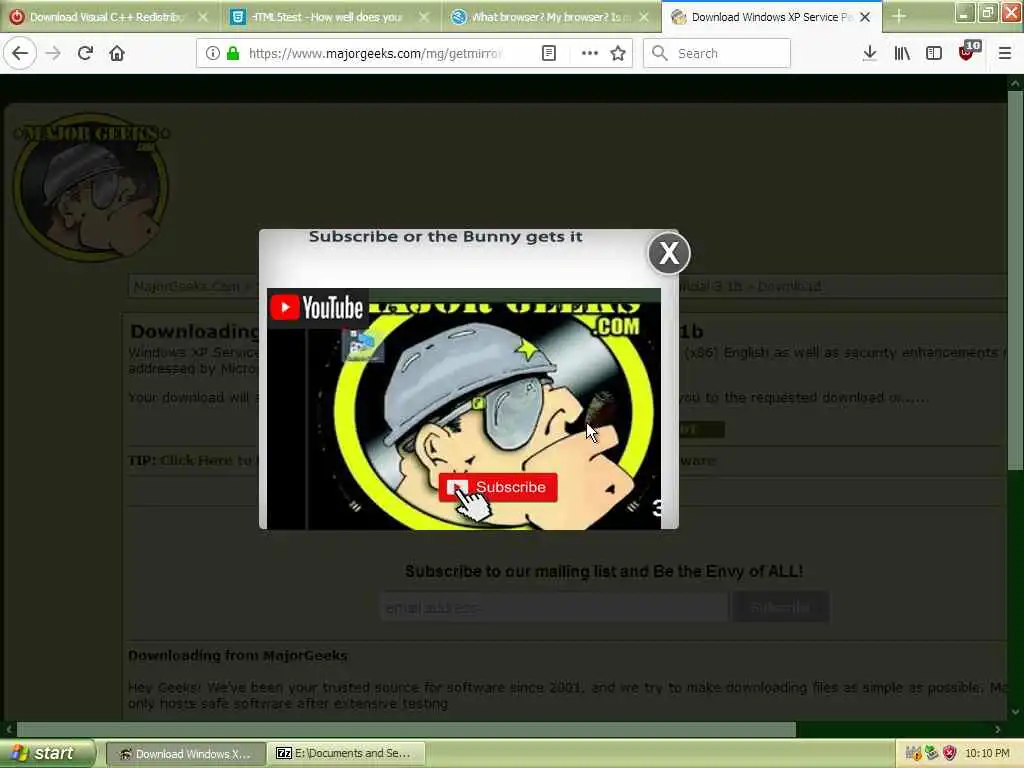Click the email address input field

tap(553, 607)
